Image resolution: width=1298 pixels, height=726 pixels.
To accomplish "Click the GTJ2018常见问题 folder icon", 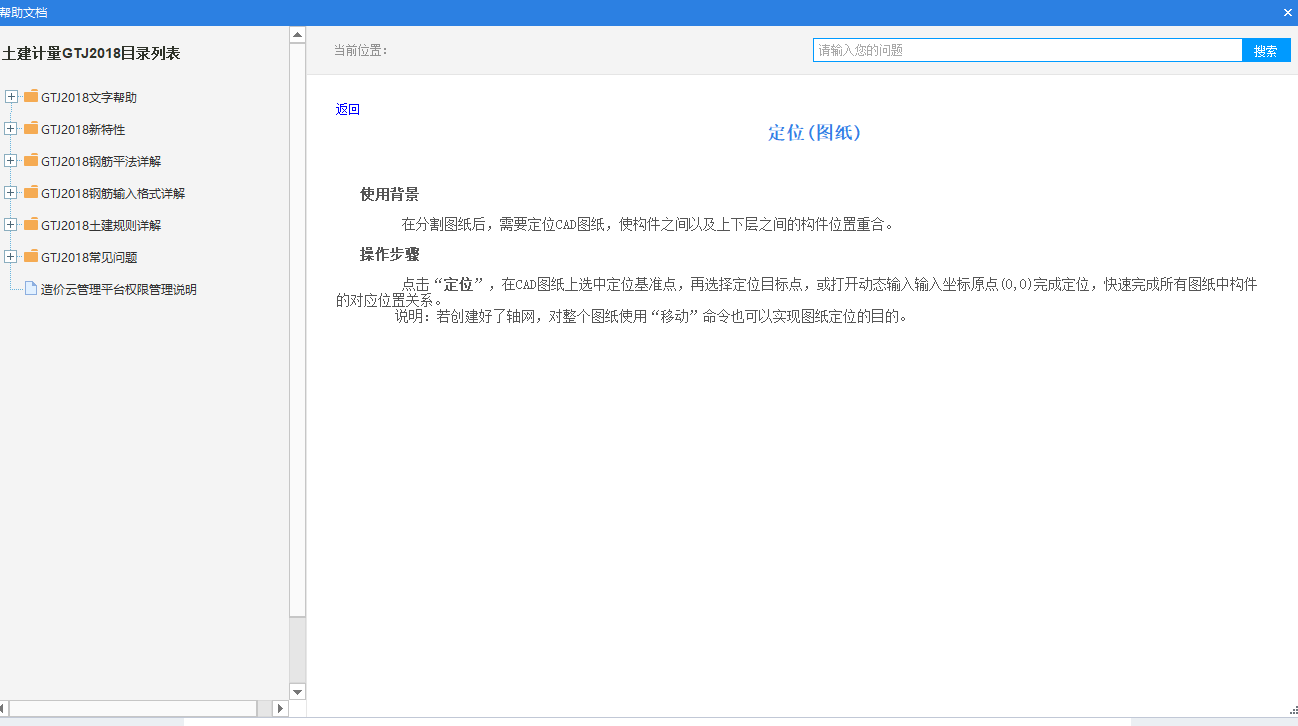I will point(31,257).
